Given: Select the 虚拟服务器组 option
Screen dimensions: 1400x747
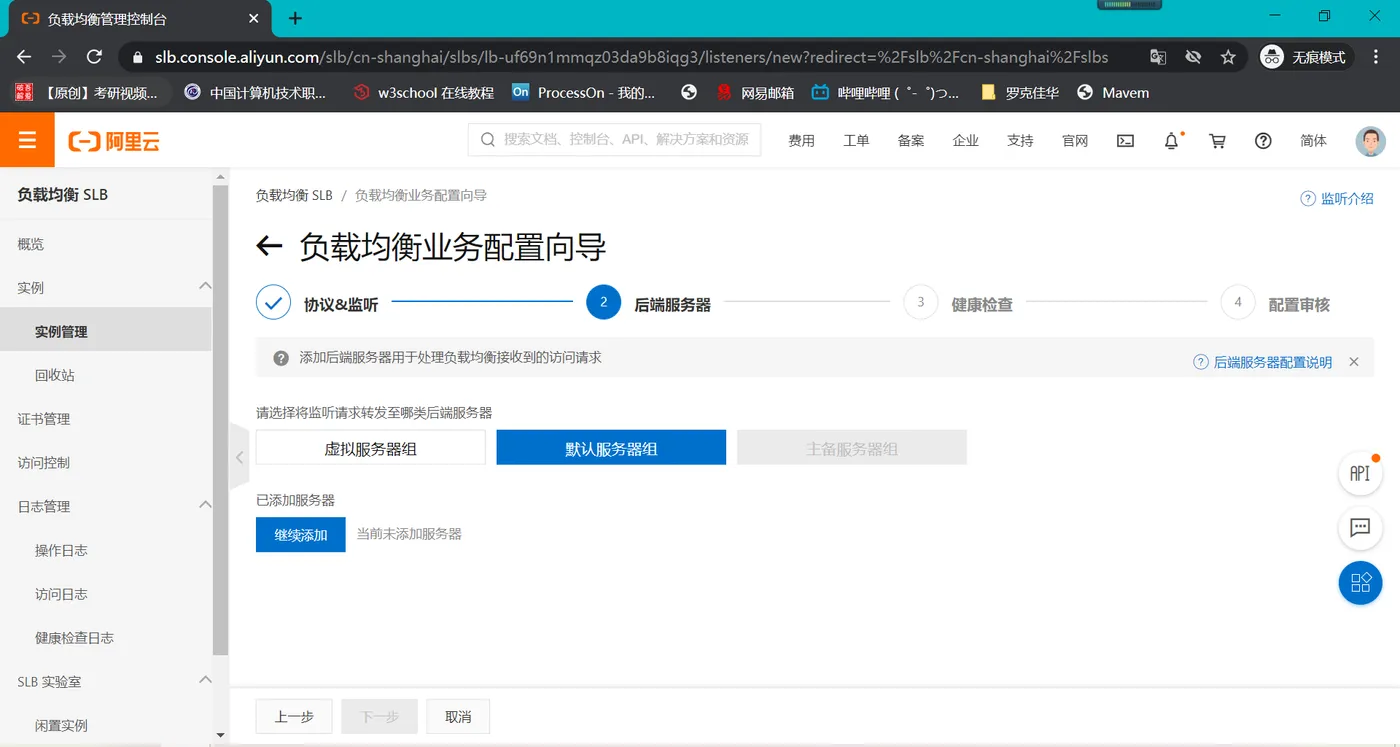Looking at the screenshot, I should tap(371, 448).
